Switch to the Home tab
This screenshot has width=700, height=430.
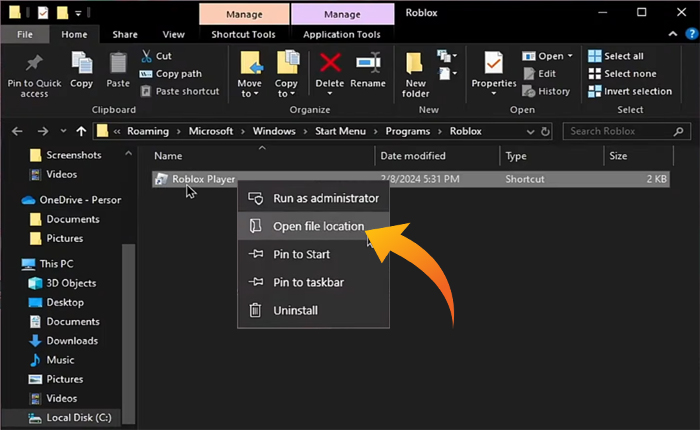coord(74,34)
